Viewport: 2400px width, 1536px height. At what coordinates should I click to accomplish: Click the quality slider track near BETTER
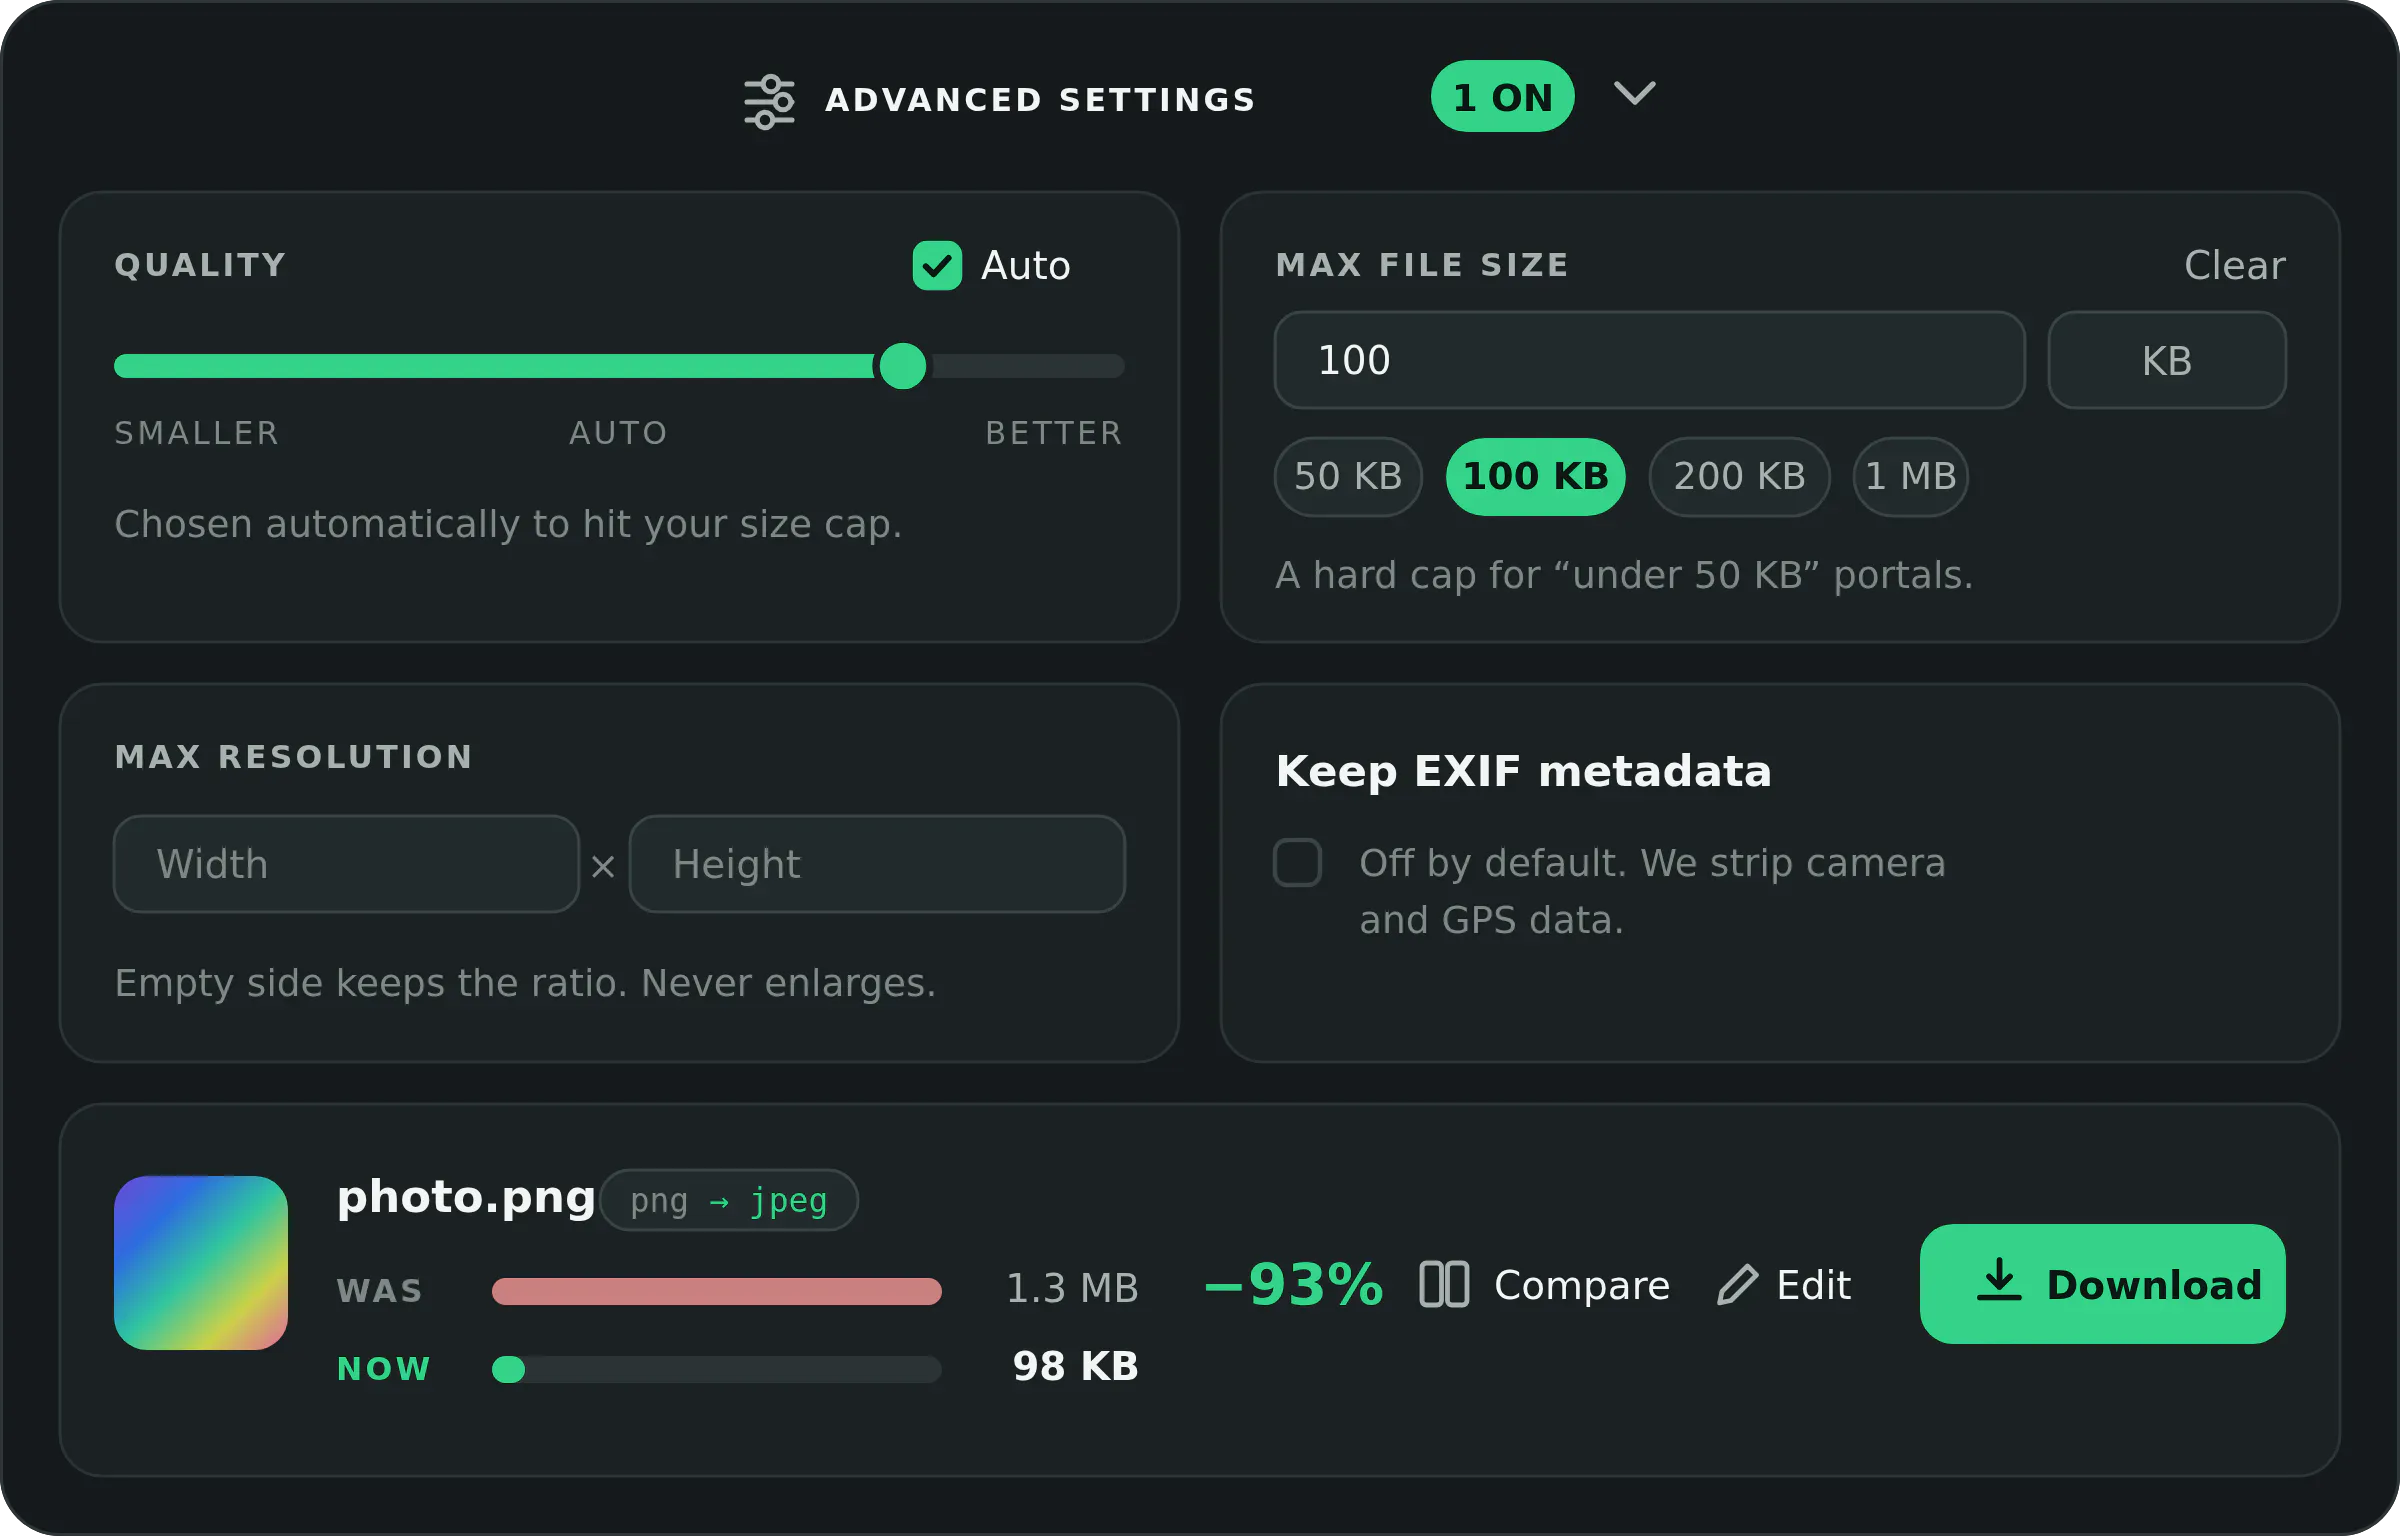point(1030,366)
